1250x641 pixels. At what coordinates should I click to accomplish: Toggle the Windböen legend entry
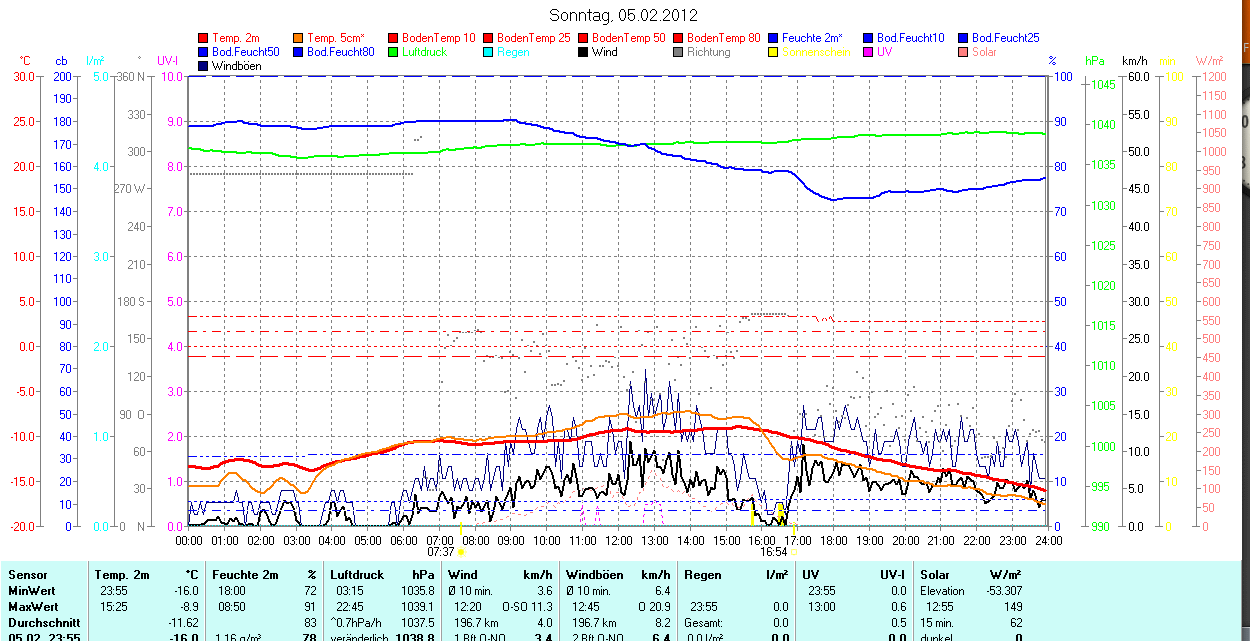[236, 66]
